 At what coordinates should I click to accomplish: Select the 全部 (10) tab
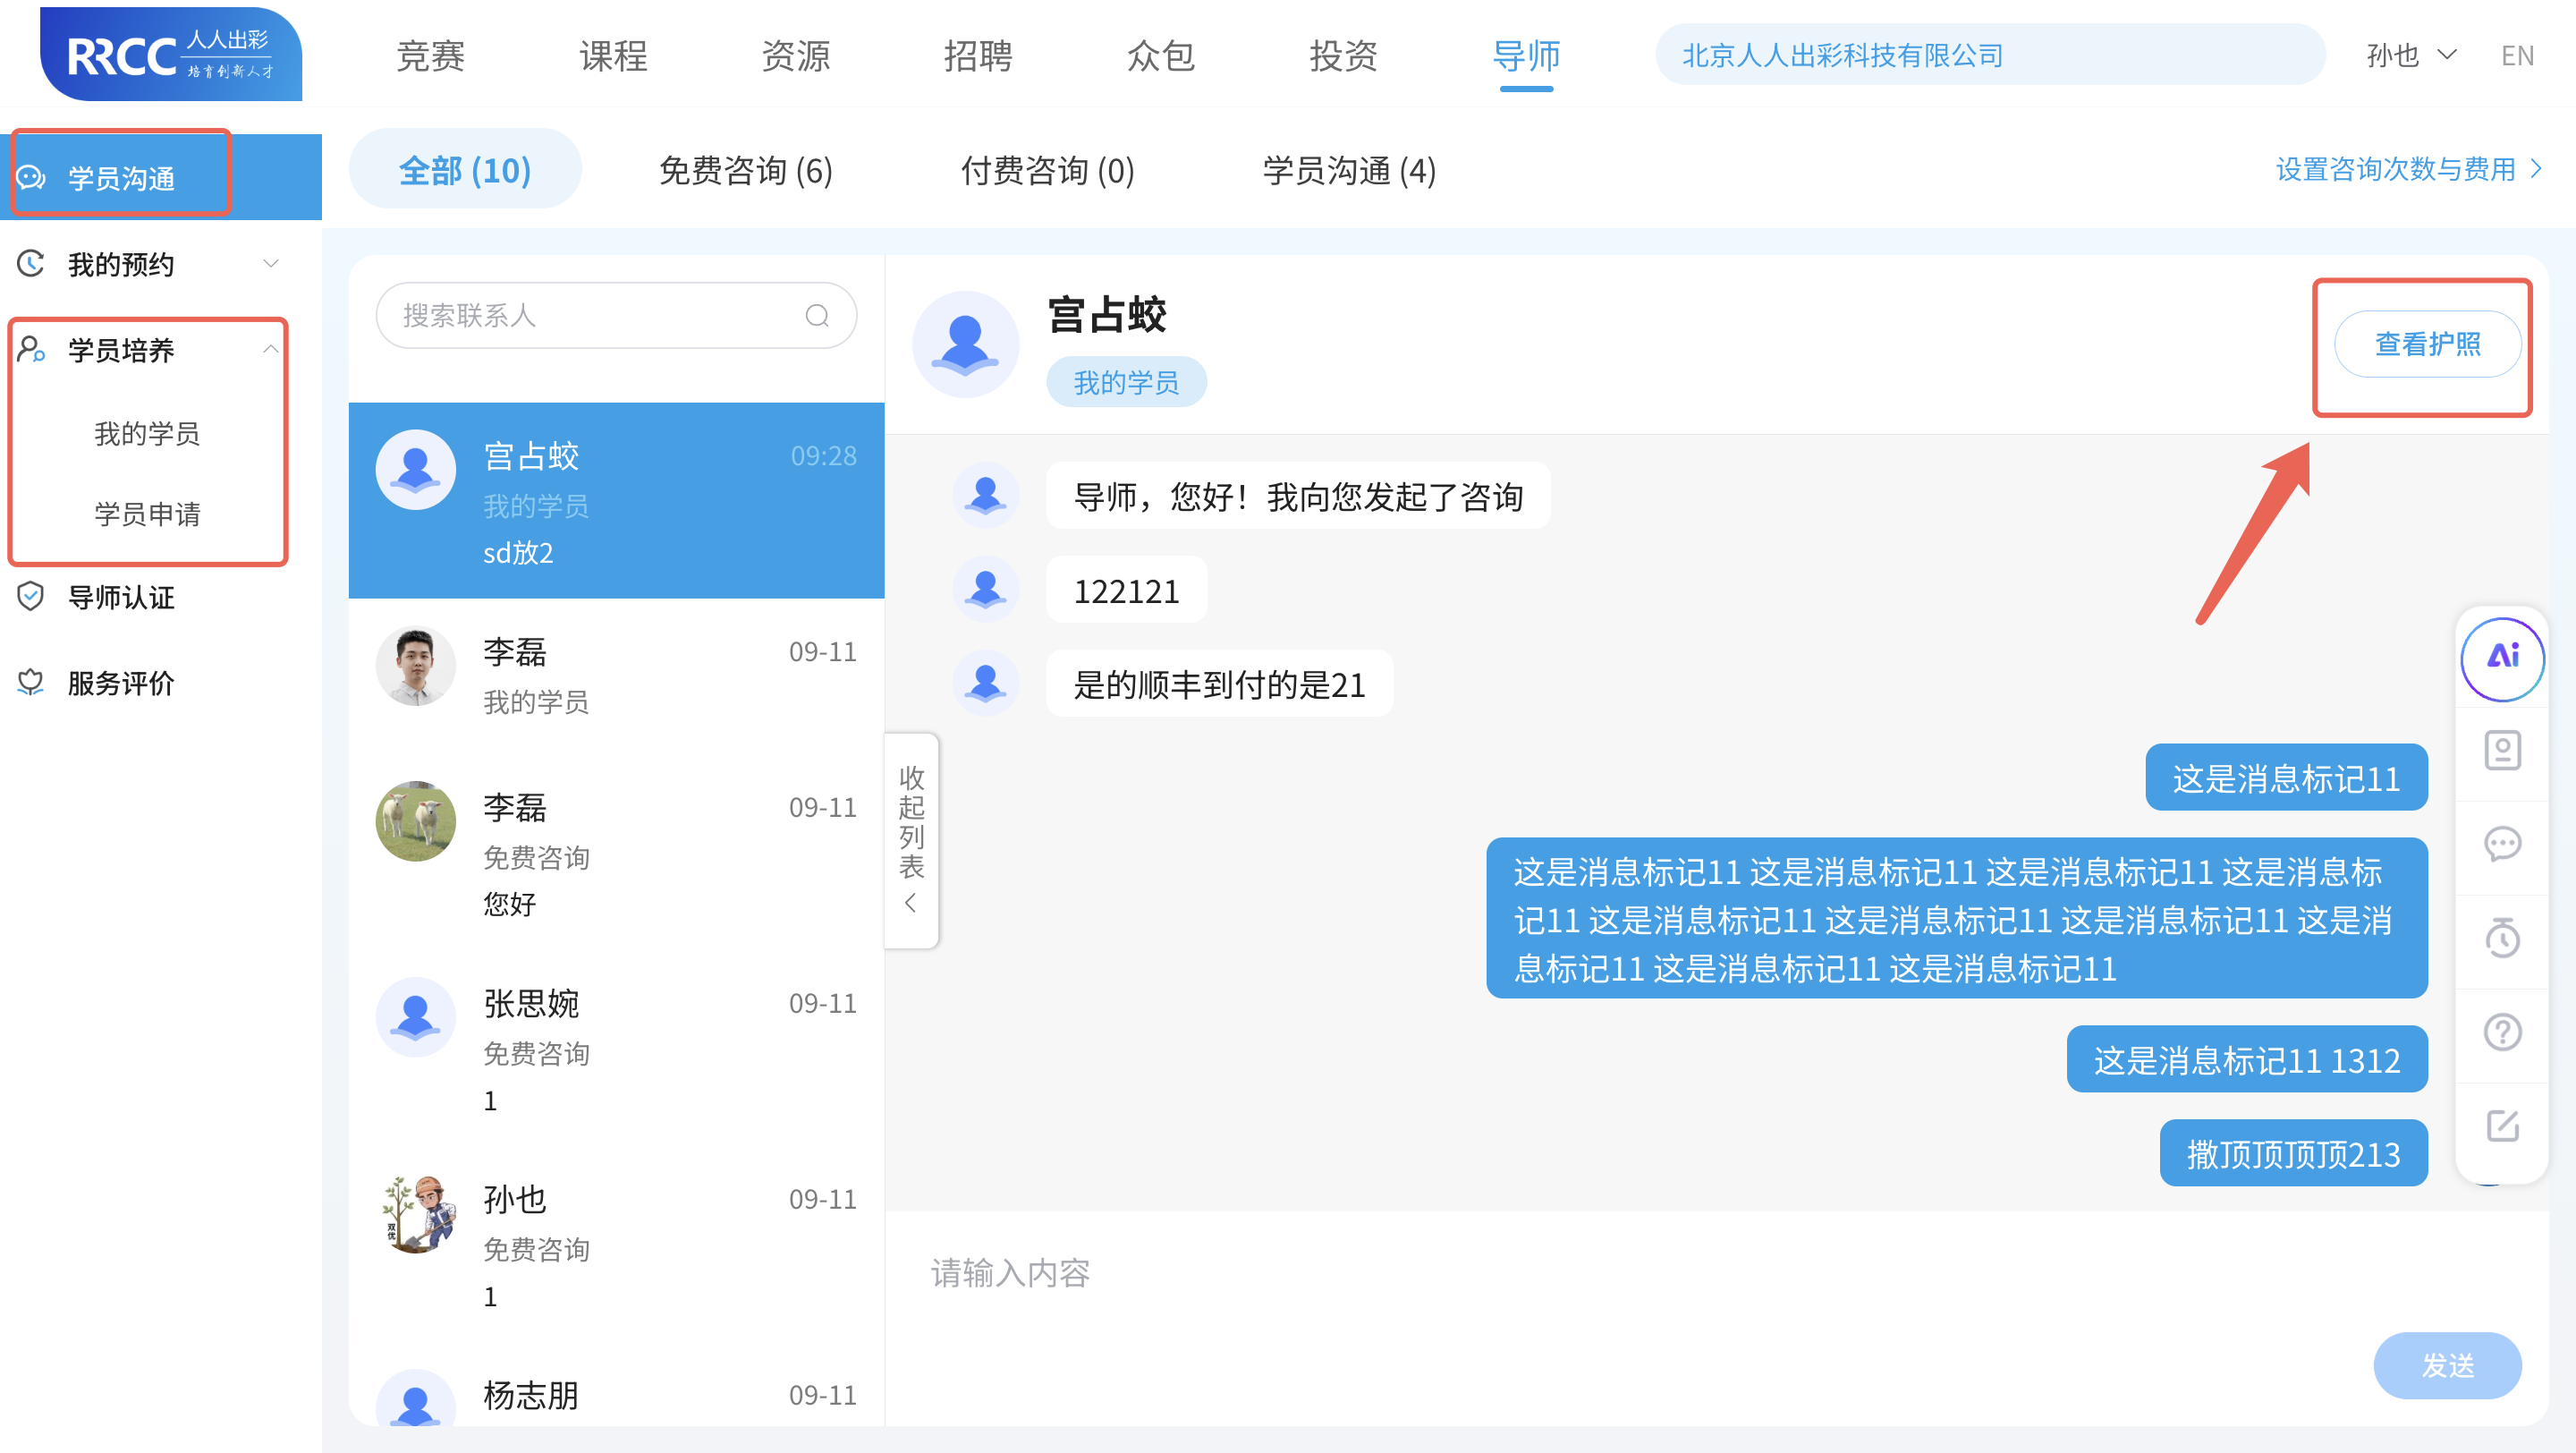click(465, 170)
